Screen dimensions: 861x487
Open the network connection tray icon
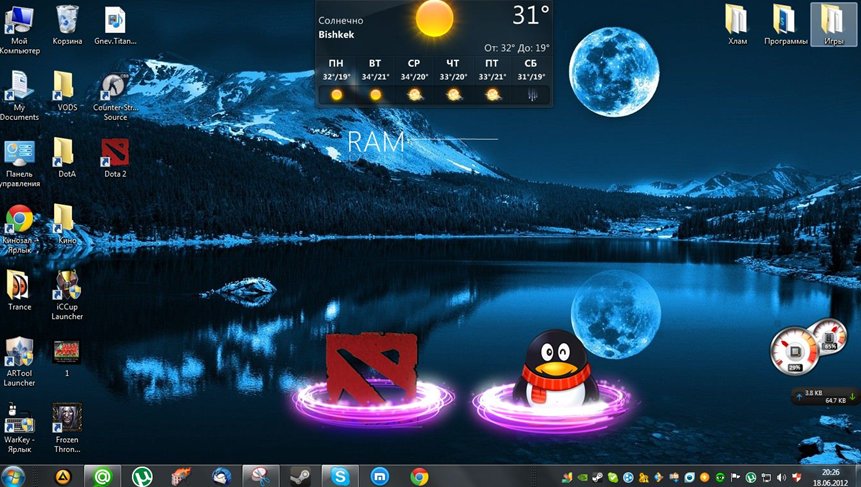766,477
